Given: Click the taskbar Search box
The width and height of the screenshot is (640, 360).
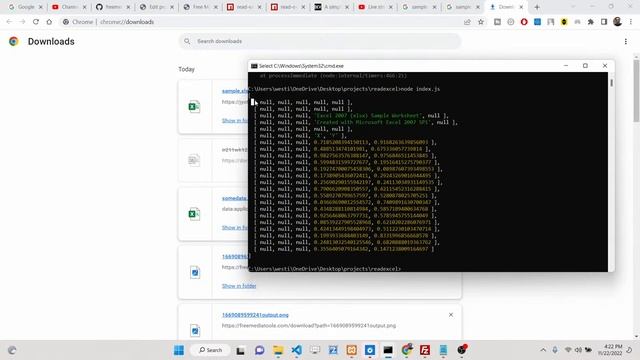Looking at the screenshot, I should click(x=211, y=350).
